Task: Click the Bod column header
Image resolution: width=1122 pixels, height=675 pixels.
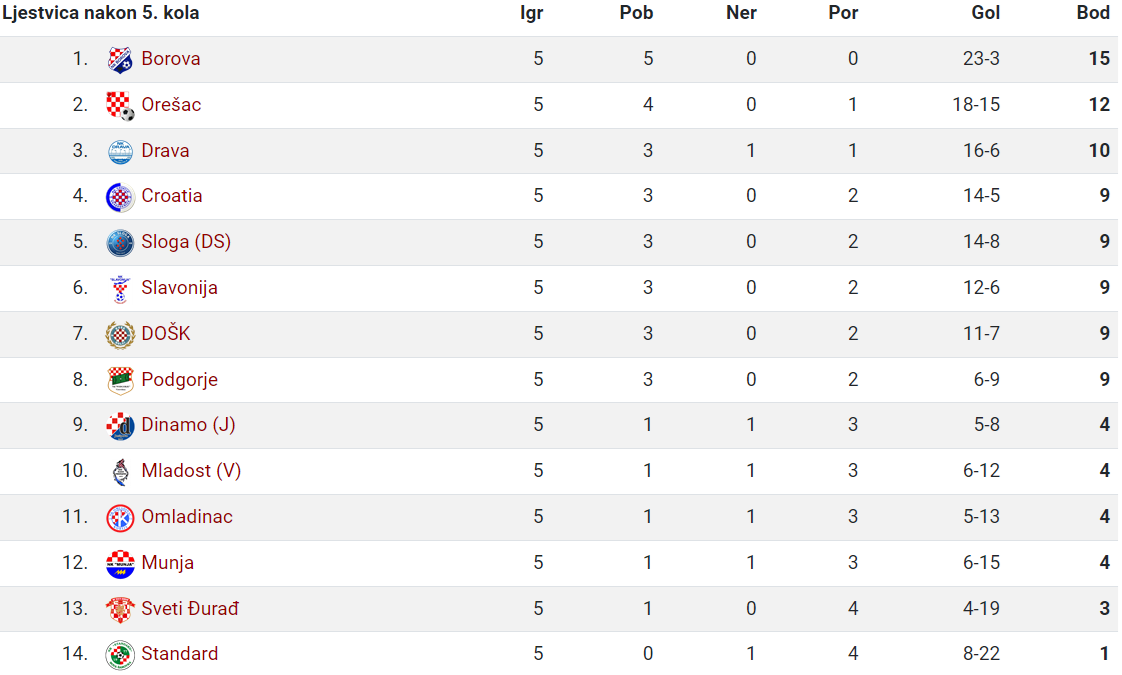Action: click(x=1093, y=13)
